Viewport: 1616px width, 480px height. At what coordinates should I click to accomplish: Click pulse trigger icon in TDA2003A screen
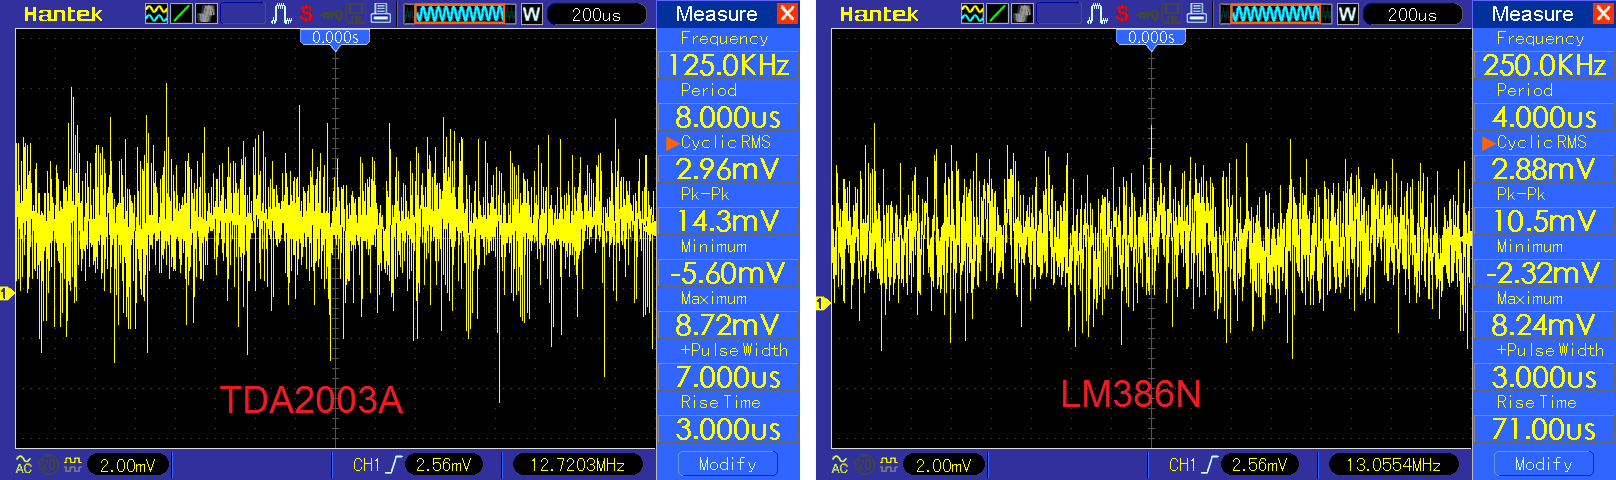click(x=282, y=14)
